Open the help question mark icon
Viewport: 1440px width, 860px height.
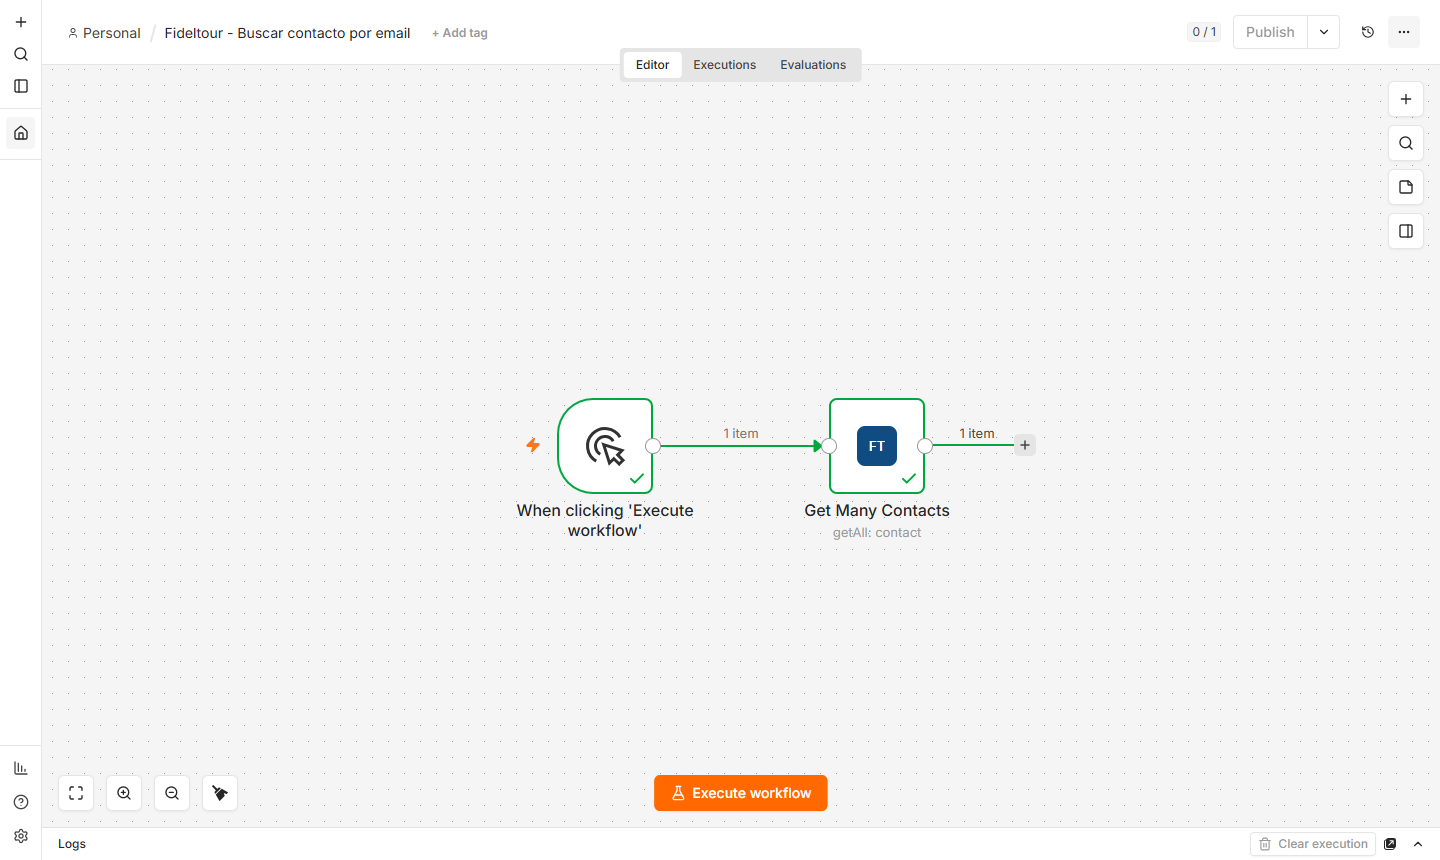21,802
